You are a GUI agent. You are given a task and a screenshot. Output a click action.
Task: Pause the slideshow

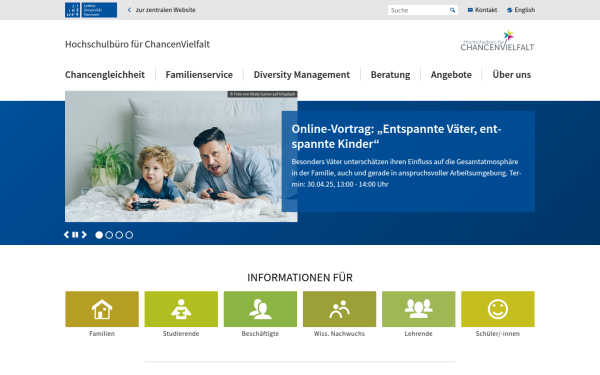pyautogui.click(x=75, y=235)
